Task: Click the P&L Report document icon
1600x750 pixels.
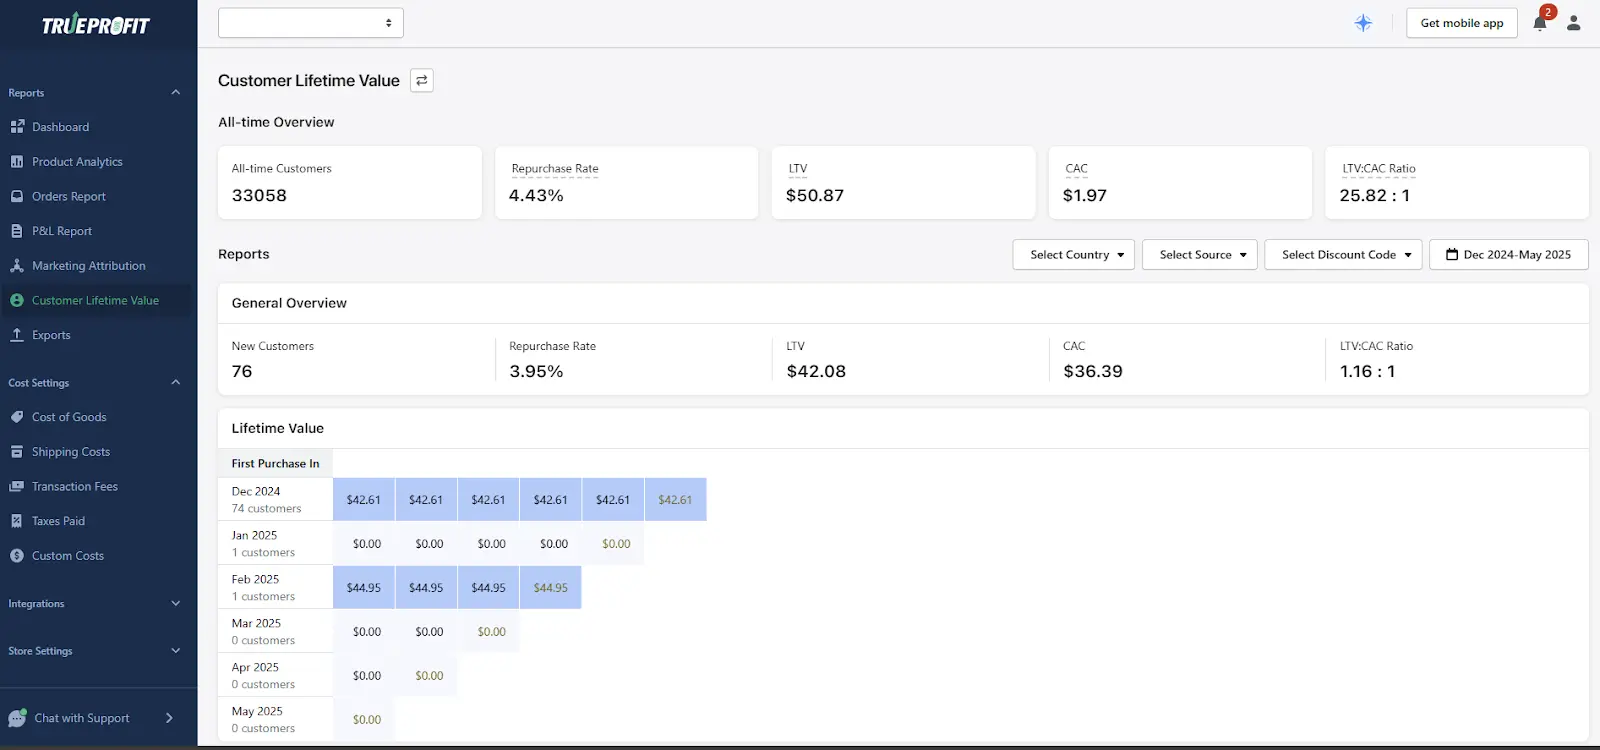Action: [17, 231]
